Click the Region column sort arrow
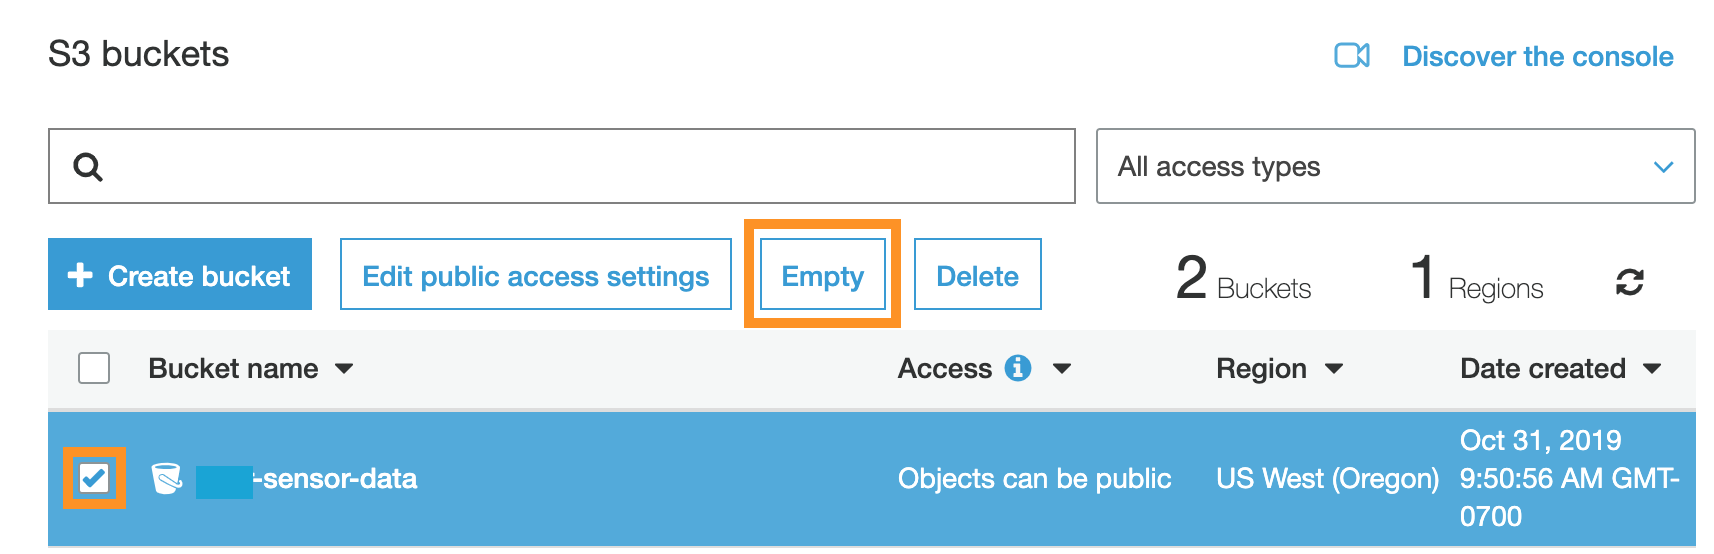The width and height of the screenshot is (1714, 554). tap(1333, 369)
